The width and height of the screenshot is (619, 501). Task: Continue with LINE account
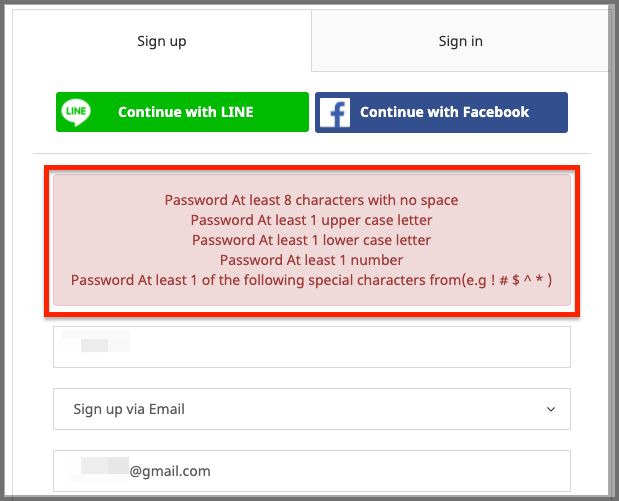tap(182, 112)
